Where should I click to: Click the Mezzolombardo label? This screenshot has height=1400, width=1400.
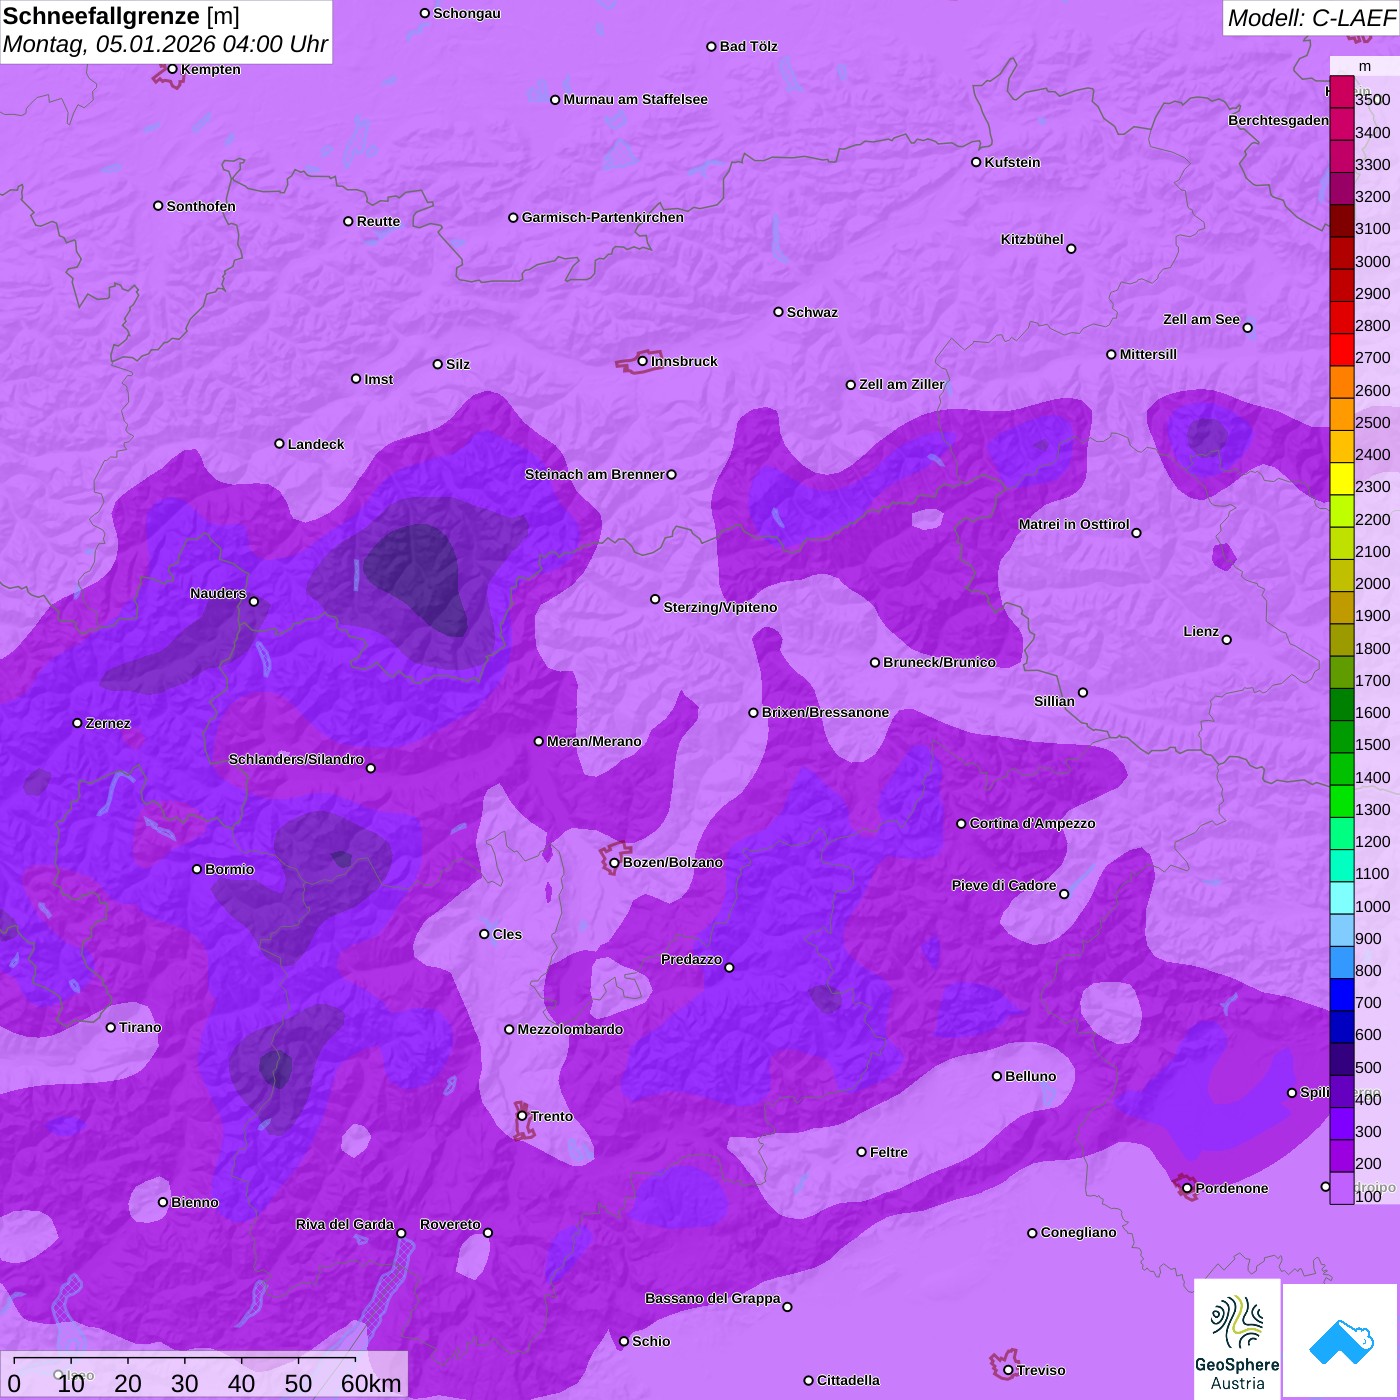[x=570, y=1029]
